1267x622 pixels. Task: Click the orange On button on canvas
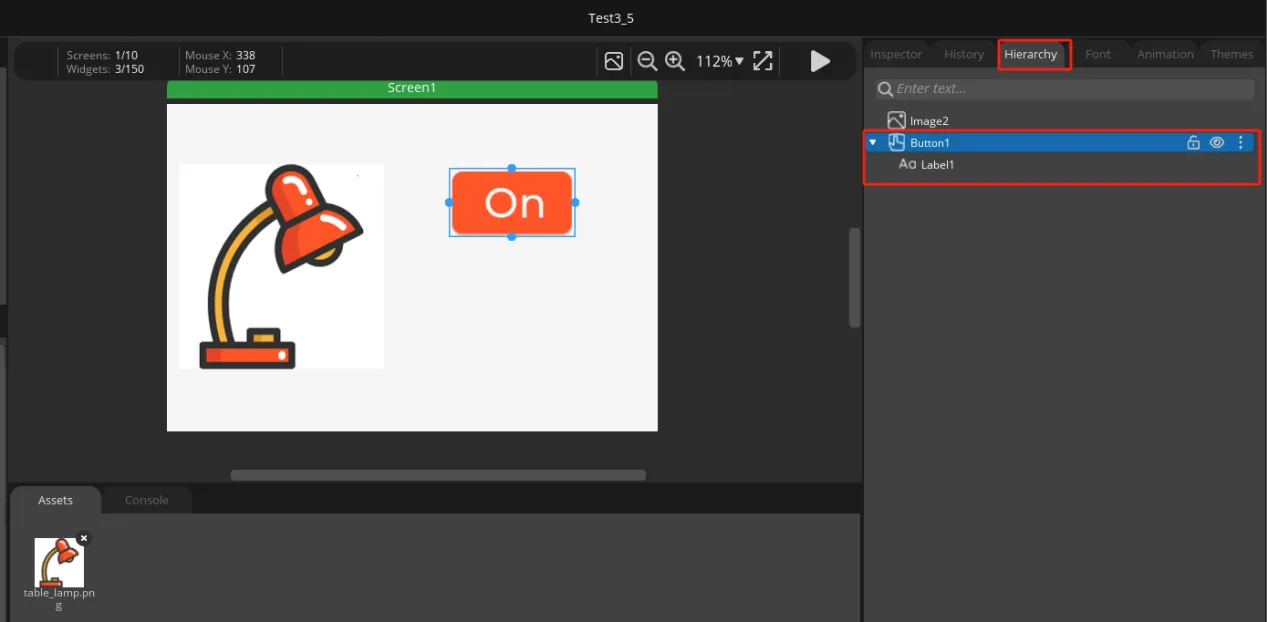pyautogui.click(x=512, y=203)
